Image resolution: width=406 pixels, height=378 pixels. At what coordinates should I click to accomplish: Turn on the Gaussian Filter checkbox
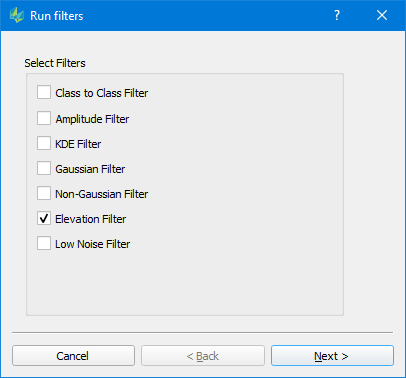pyautogui.click(x=44, y=168)
